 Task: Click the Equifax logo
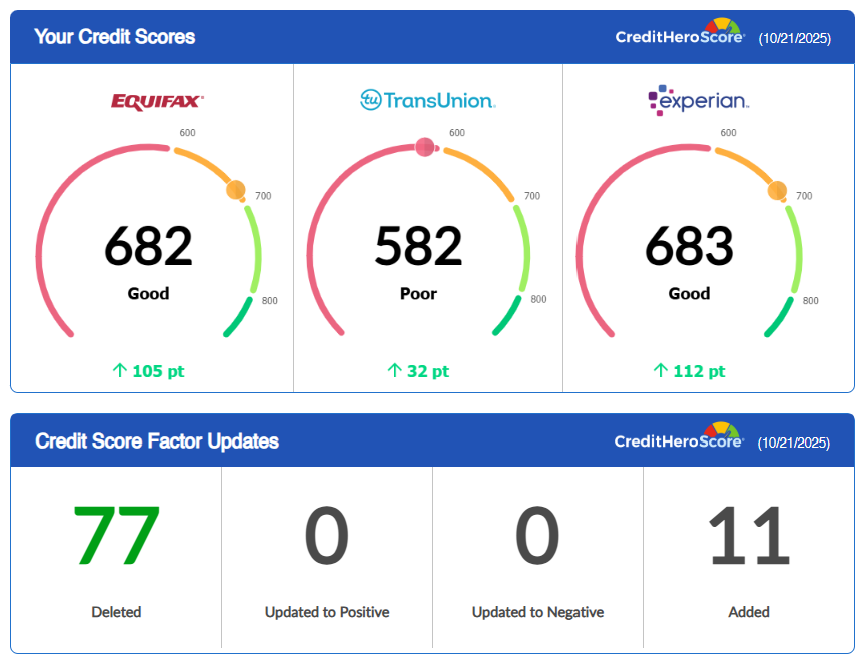157,100
